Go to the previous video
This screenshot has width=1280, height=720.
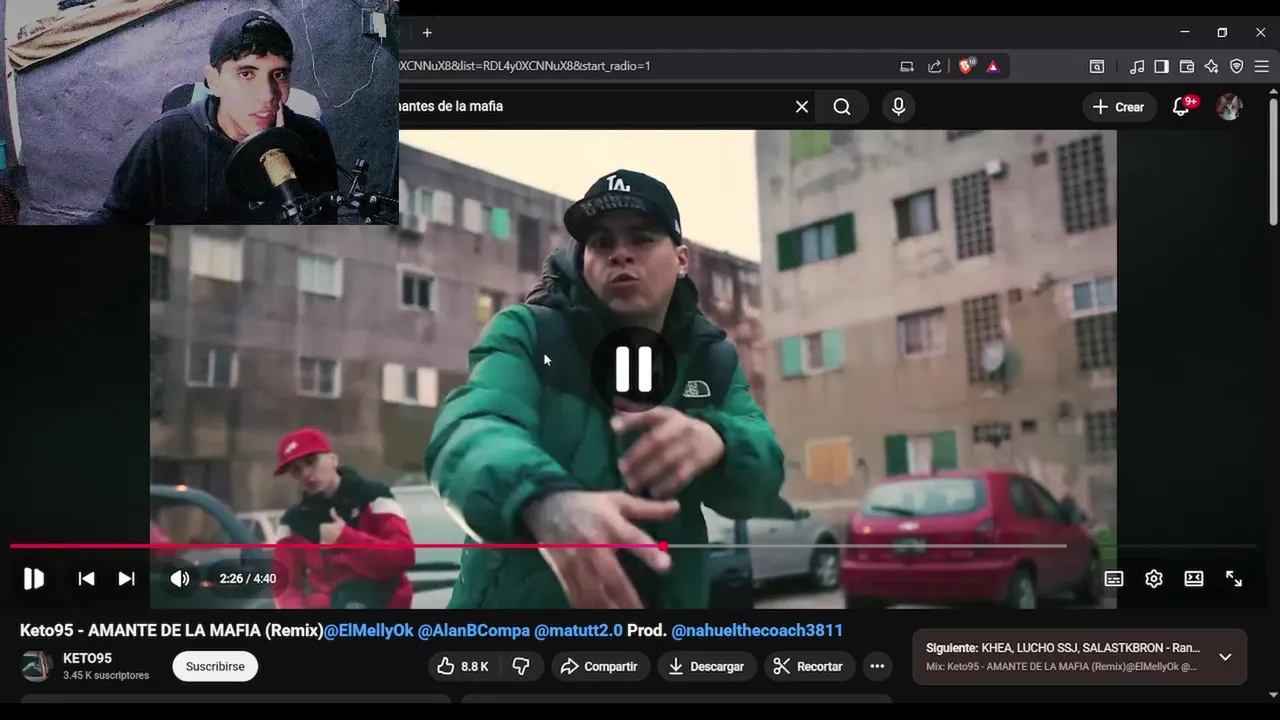87,578
